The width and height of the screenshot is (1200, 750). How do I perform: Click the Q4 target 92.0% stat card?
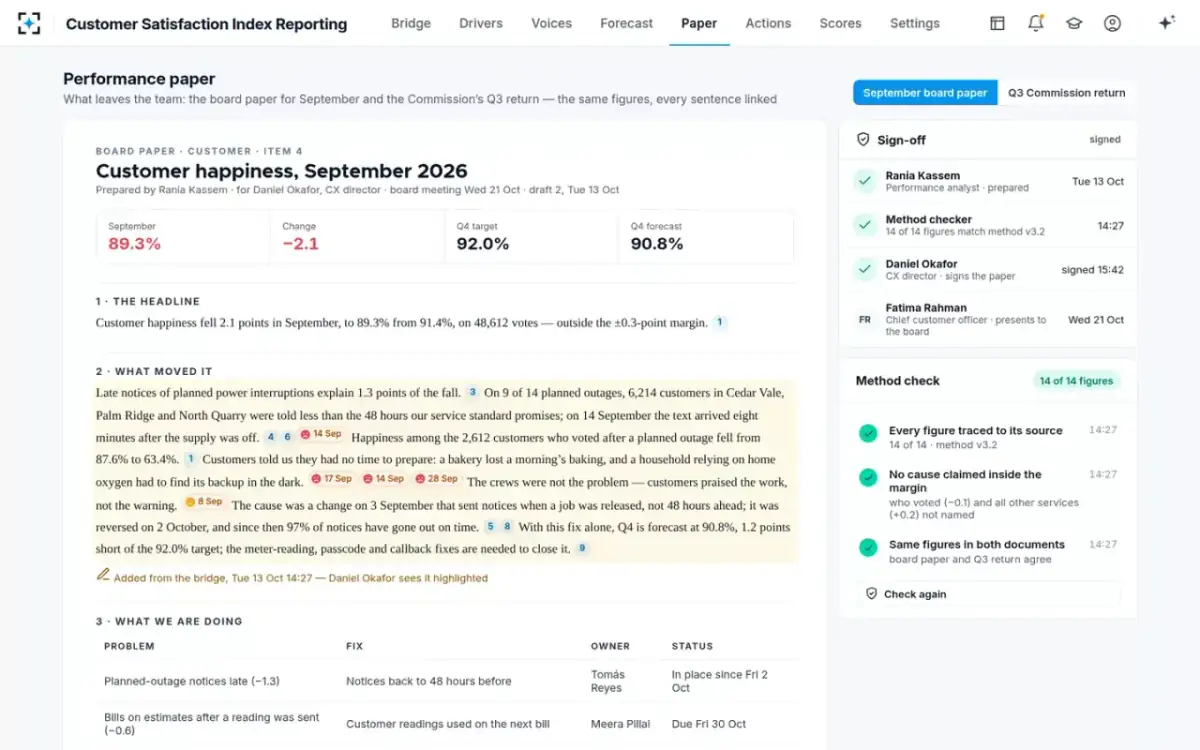pos(531,238)
